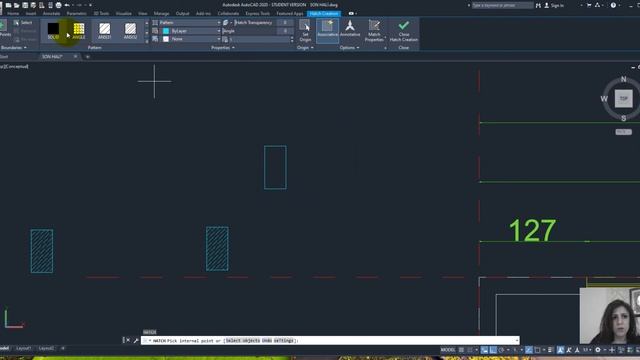Close the SON HALI drawing tab

pos(76,57)
